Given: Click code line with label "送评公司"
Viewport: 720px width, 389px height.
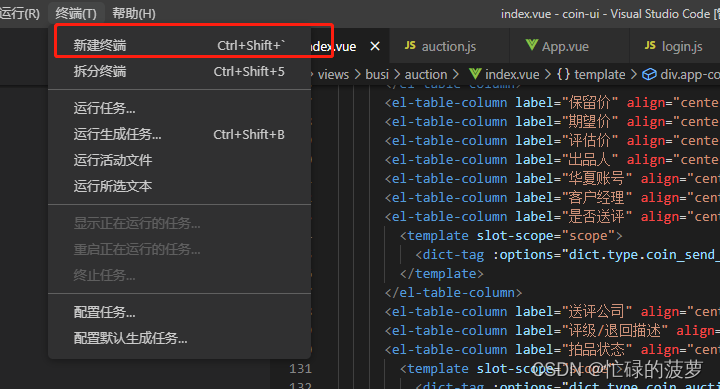Looking at the screenshot, I should pos(552,312).
